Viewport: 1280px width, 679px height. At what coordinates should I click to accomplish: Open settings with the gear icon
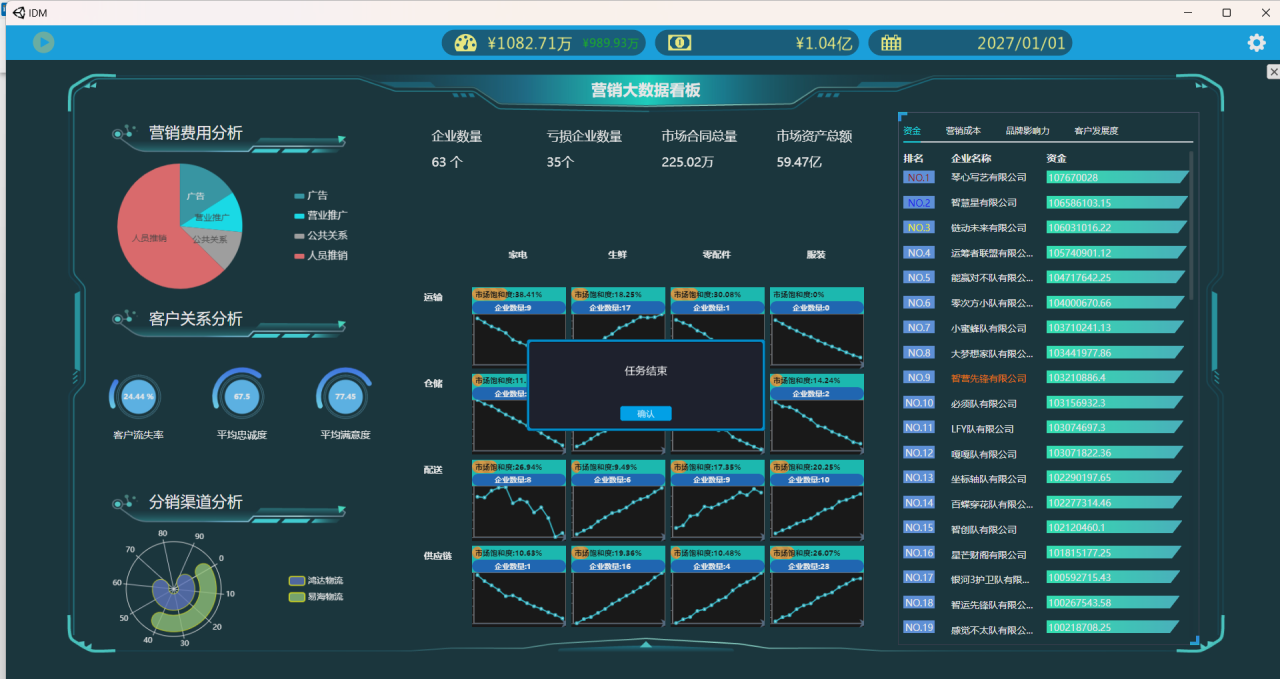[1256, 42]
